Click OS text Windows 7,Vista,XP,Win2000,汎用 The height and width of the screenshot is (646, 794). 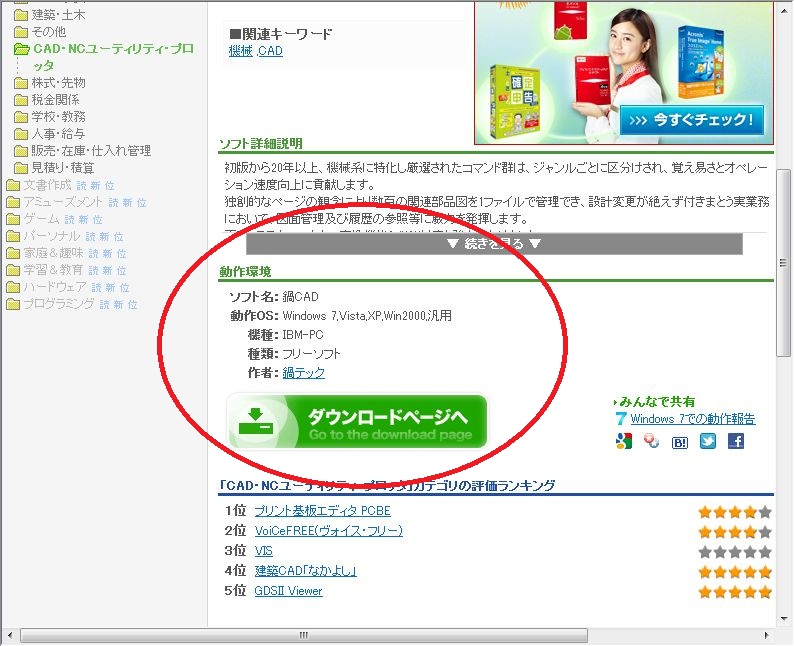coord(367,316)
